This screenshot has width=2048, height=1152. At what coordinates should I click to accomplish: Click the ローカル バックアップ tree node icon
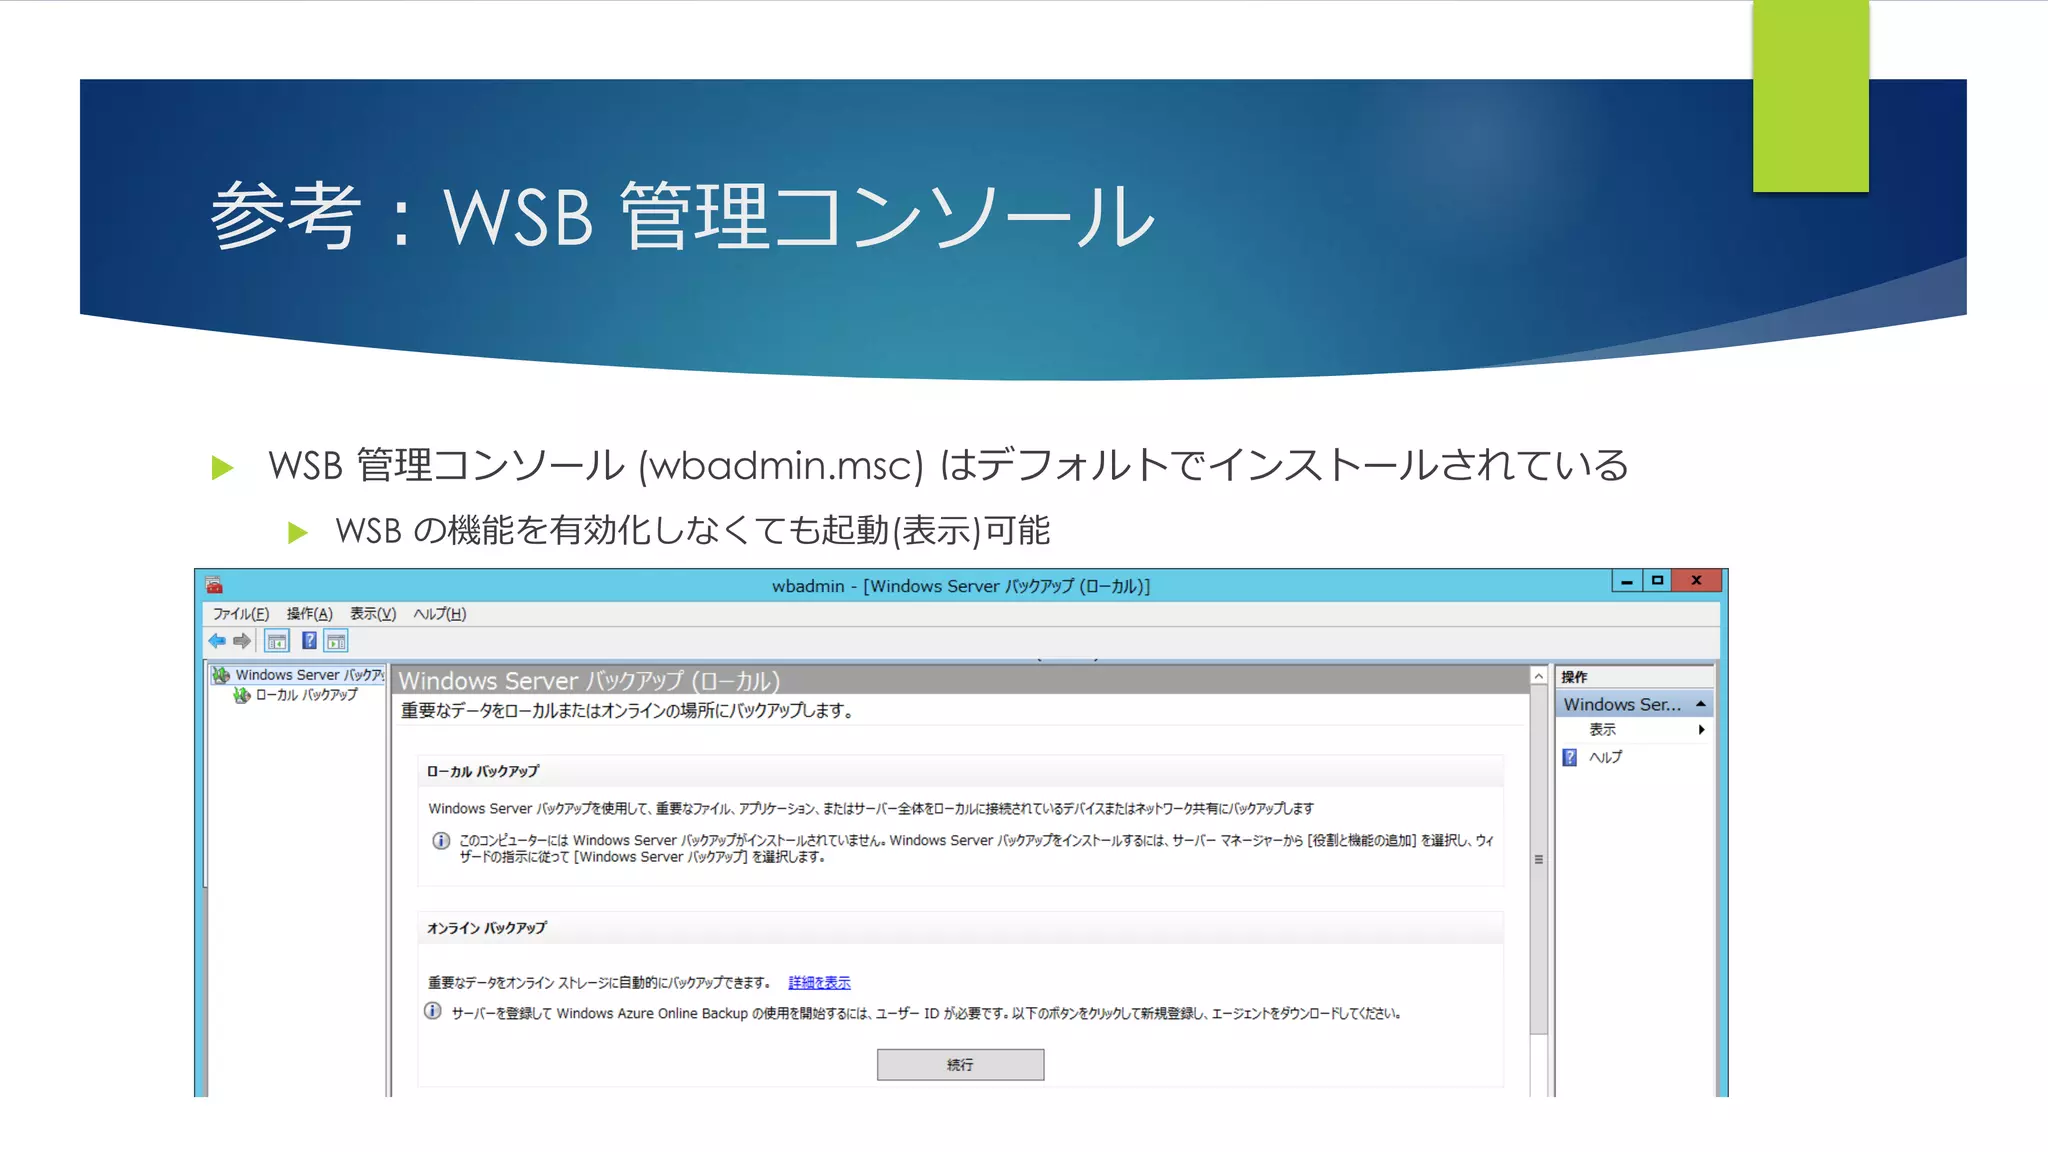pos(242,695)
